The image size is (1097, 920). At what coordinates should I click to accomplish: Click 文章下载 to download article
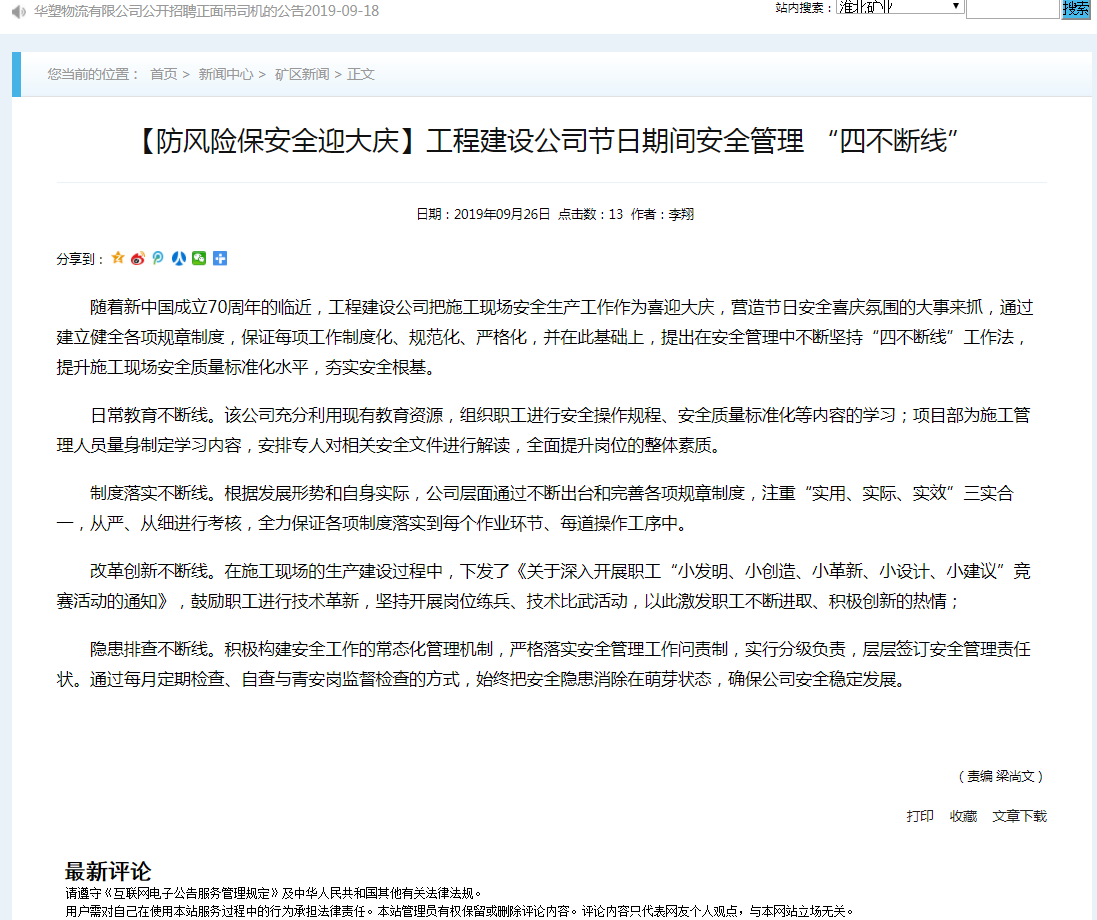1019,816
